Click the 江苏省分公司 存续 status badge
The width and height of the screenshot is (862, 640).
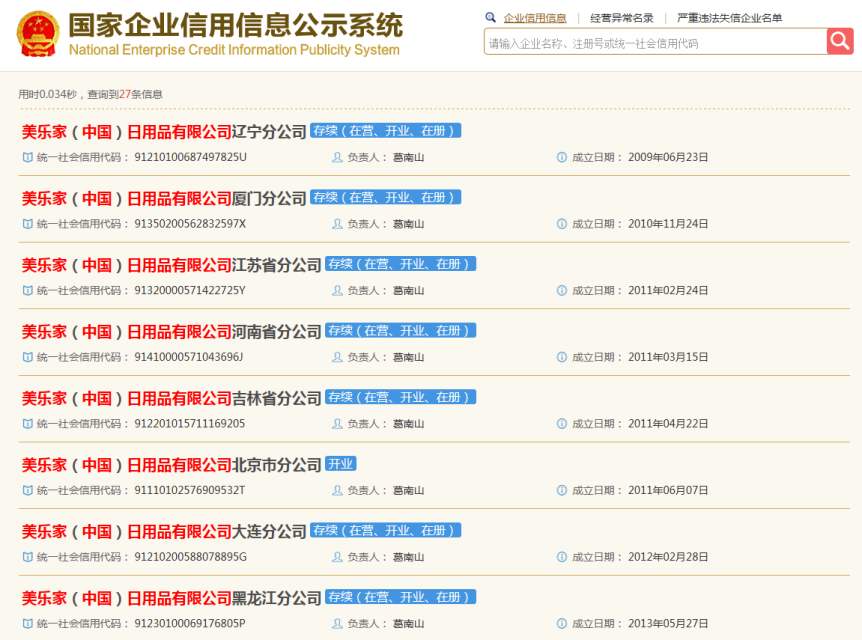pos(400,264)
